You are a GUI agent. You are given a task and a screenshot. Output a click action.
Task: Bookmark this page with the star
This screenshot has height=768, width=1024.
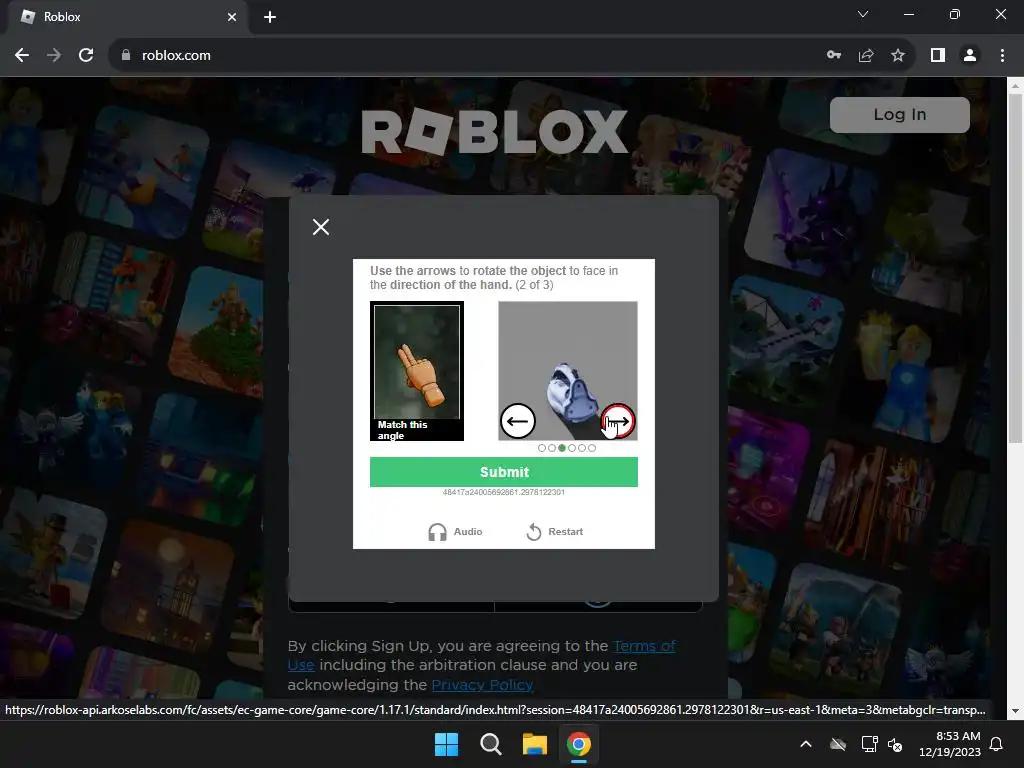click(898, 56)
